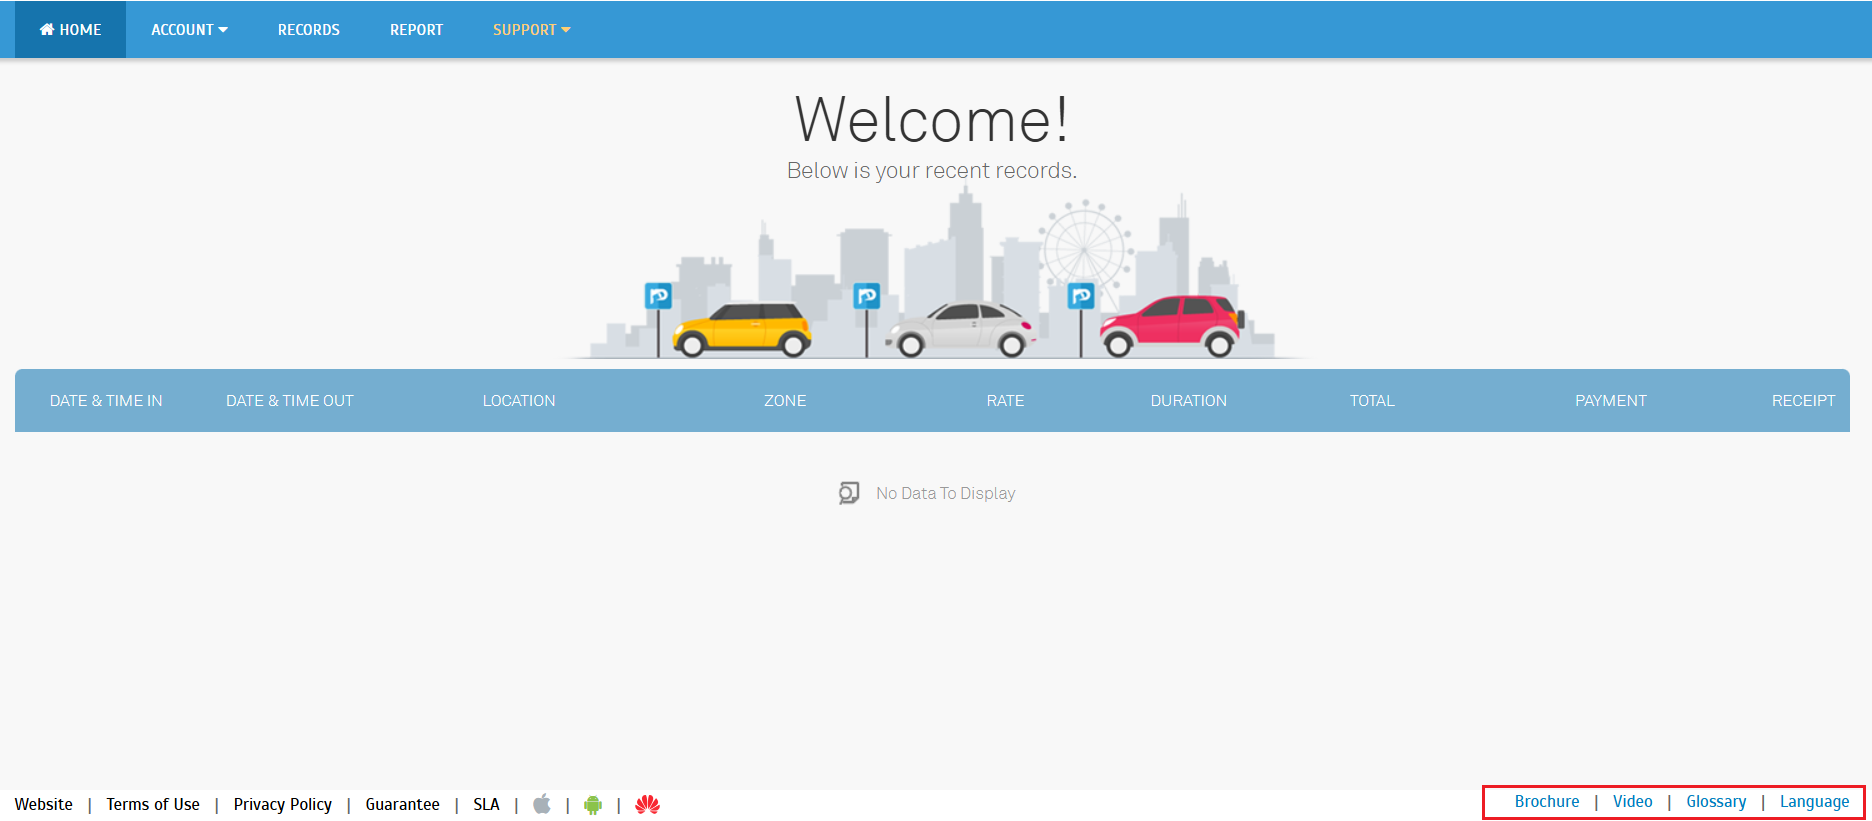Watch the Video link in footer

tap(1632, 802)
